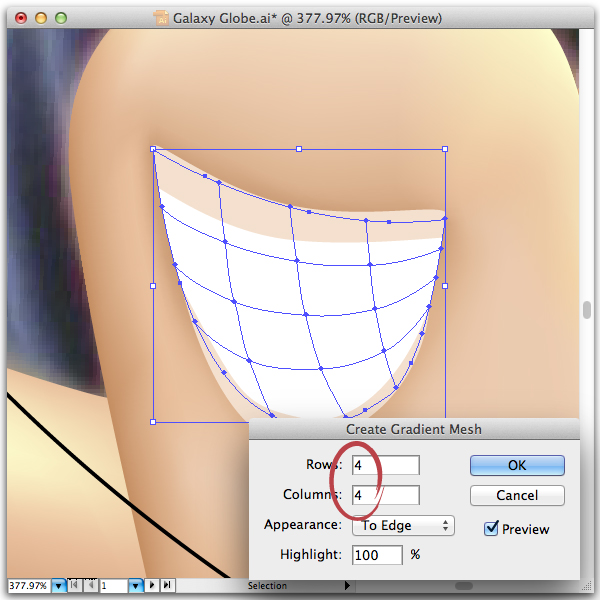Go to the last artboard
The image size is (600, 600).
pos(167,585)
